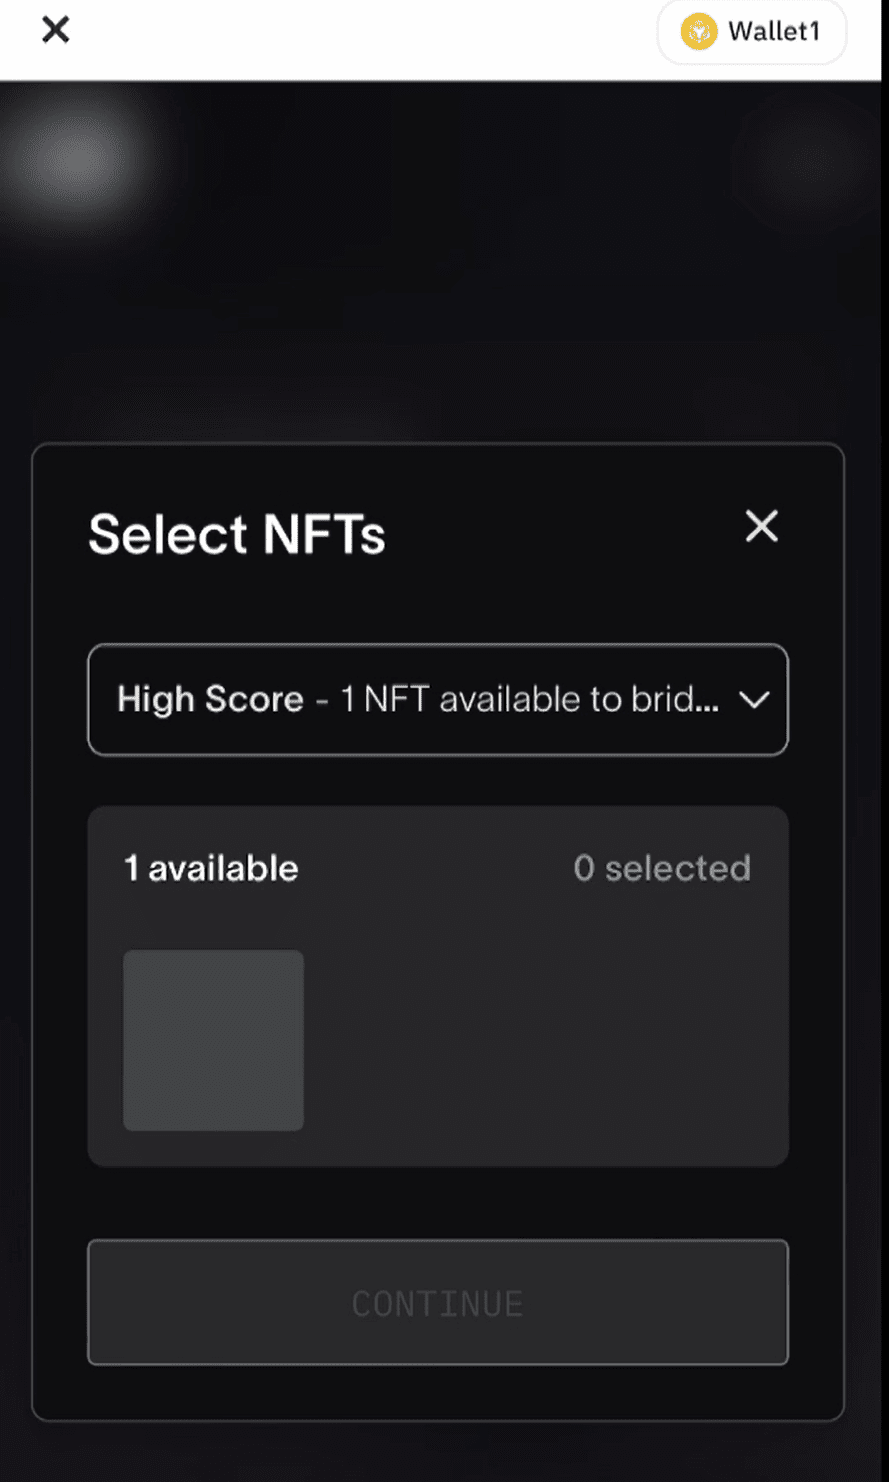The height and width of the screenshot is (1482, 889).
Task: Click the "High Score" collection name
Action: 210,699
